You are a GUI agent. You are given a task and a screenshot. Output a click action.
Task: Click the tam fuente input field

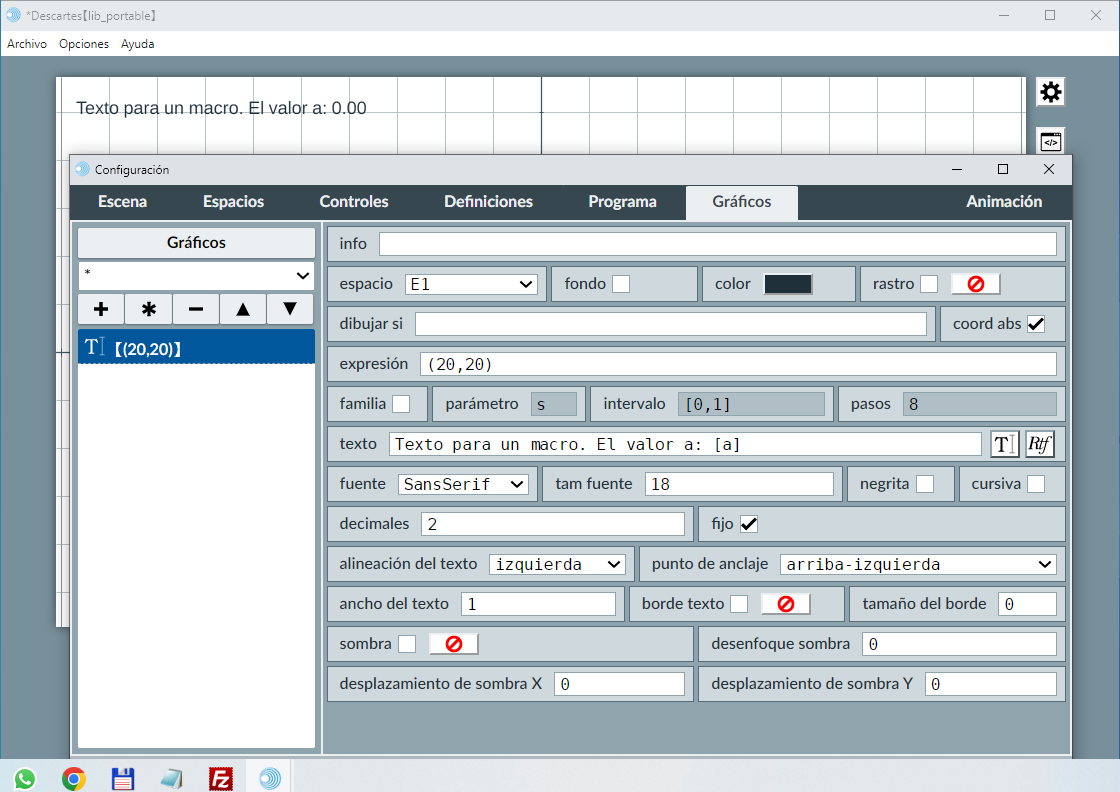tap(739, 484)
